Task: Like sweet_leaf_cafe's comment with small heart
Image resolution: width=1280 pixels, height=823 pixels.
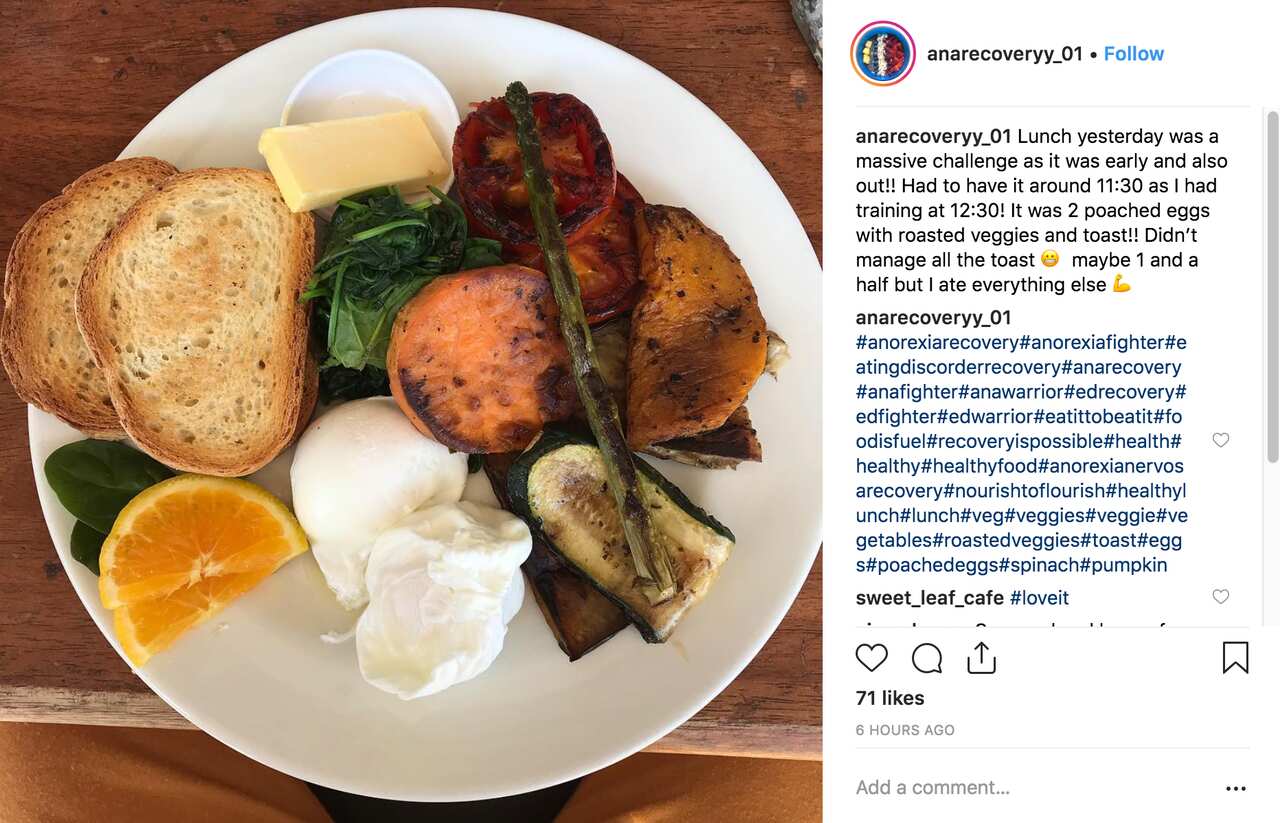Action: coord(1220,596)
